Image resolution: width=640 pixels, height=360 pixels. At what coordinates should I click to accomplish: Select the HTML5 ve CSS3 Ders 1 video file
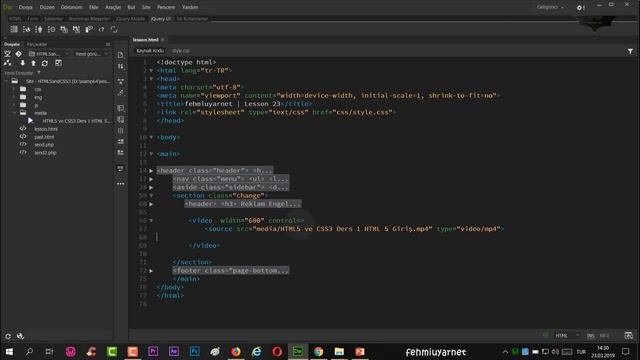[76, 121]
